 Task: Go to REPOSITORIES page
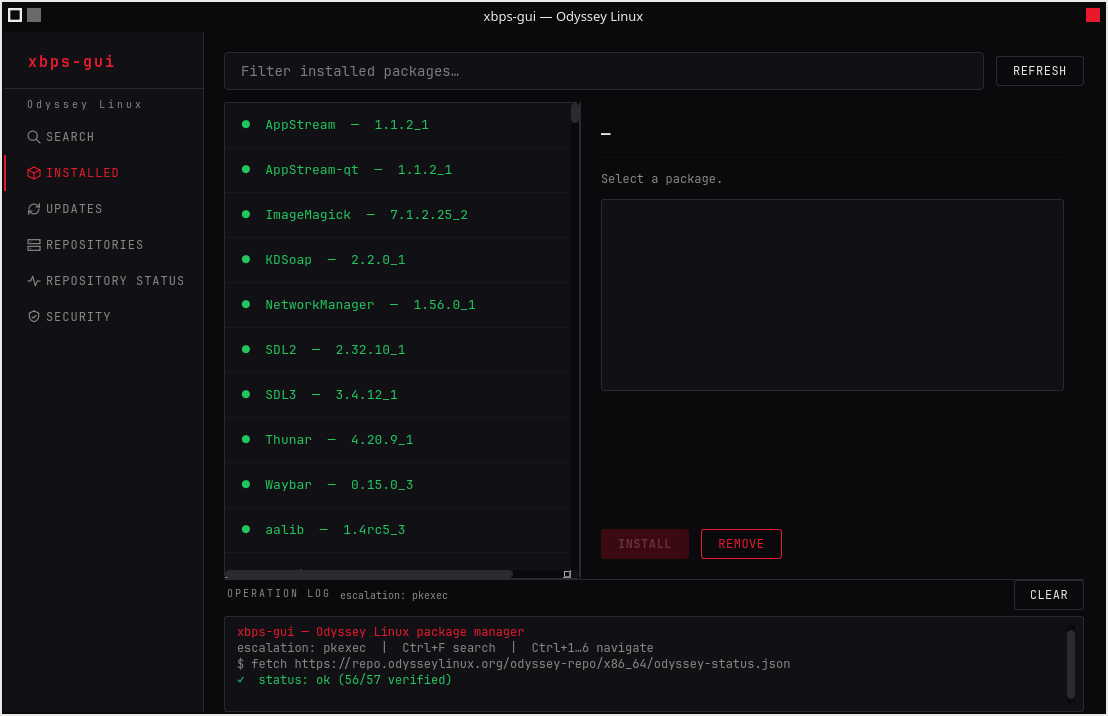[x=103, y=245]
